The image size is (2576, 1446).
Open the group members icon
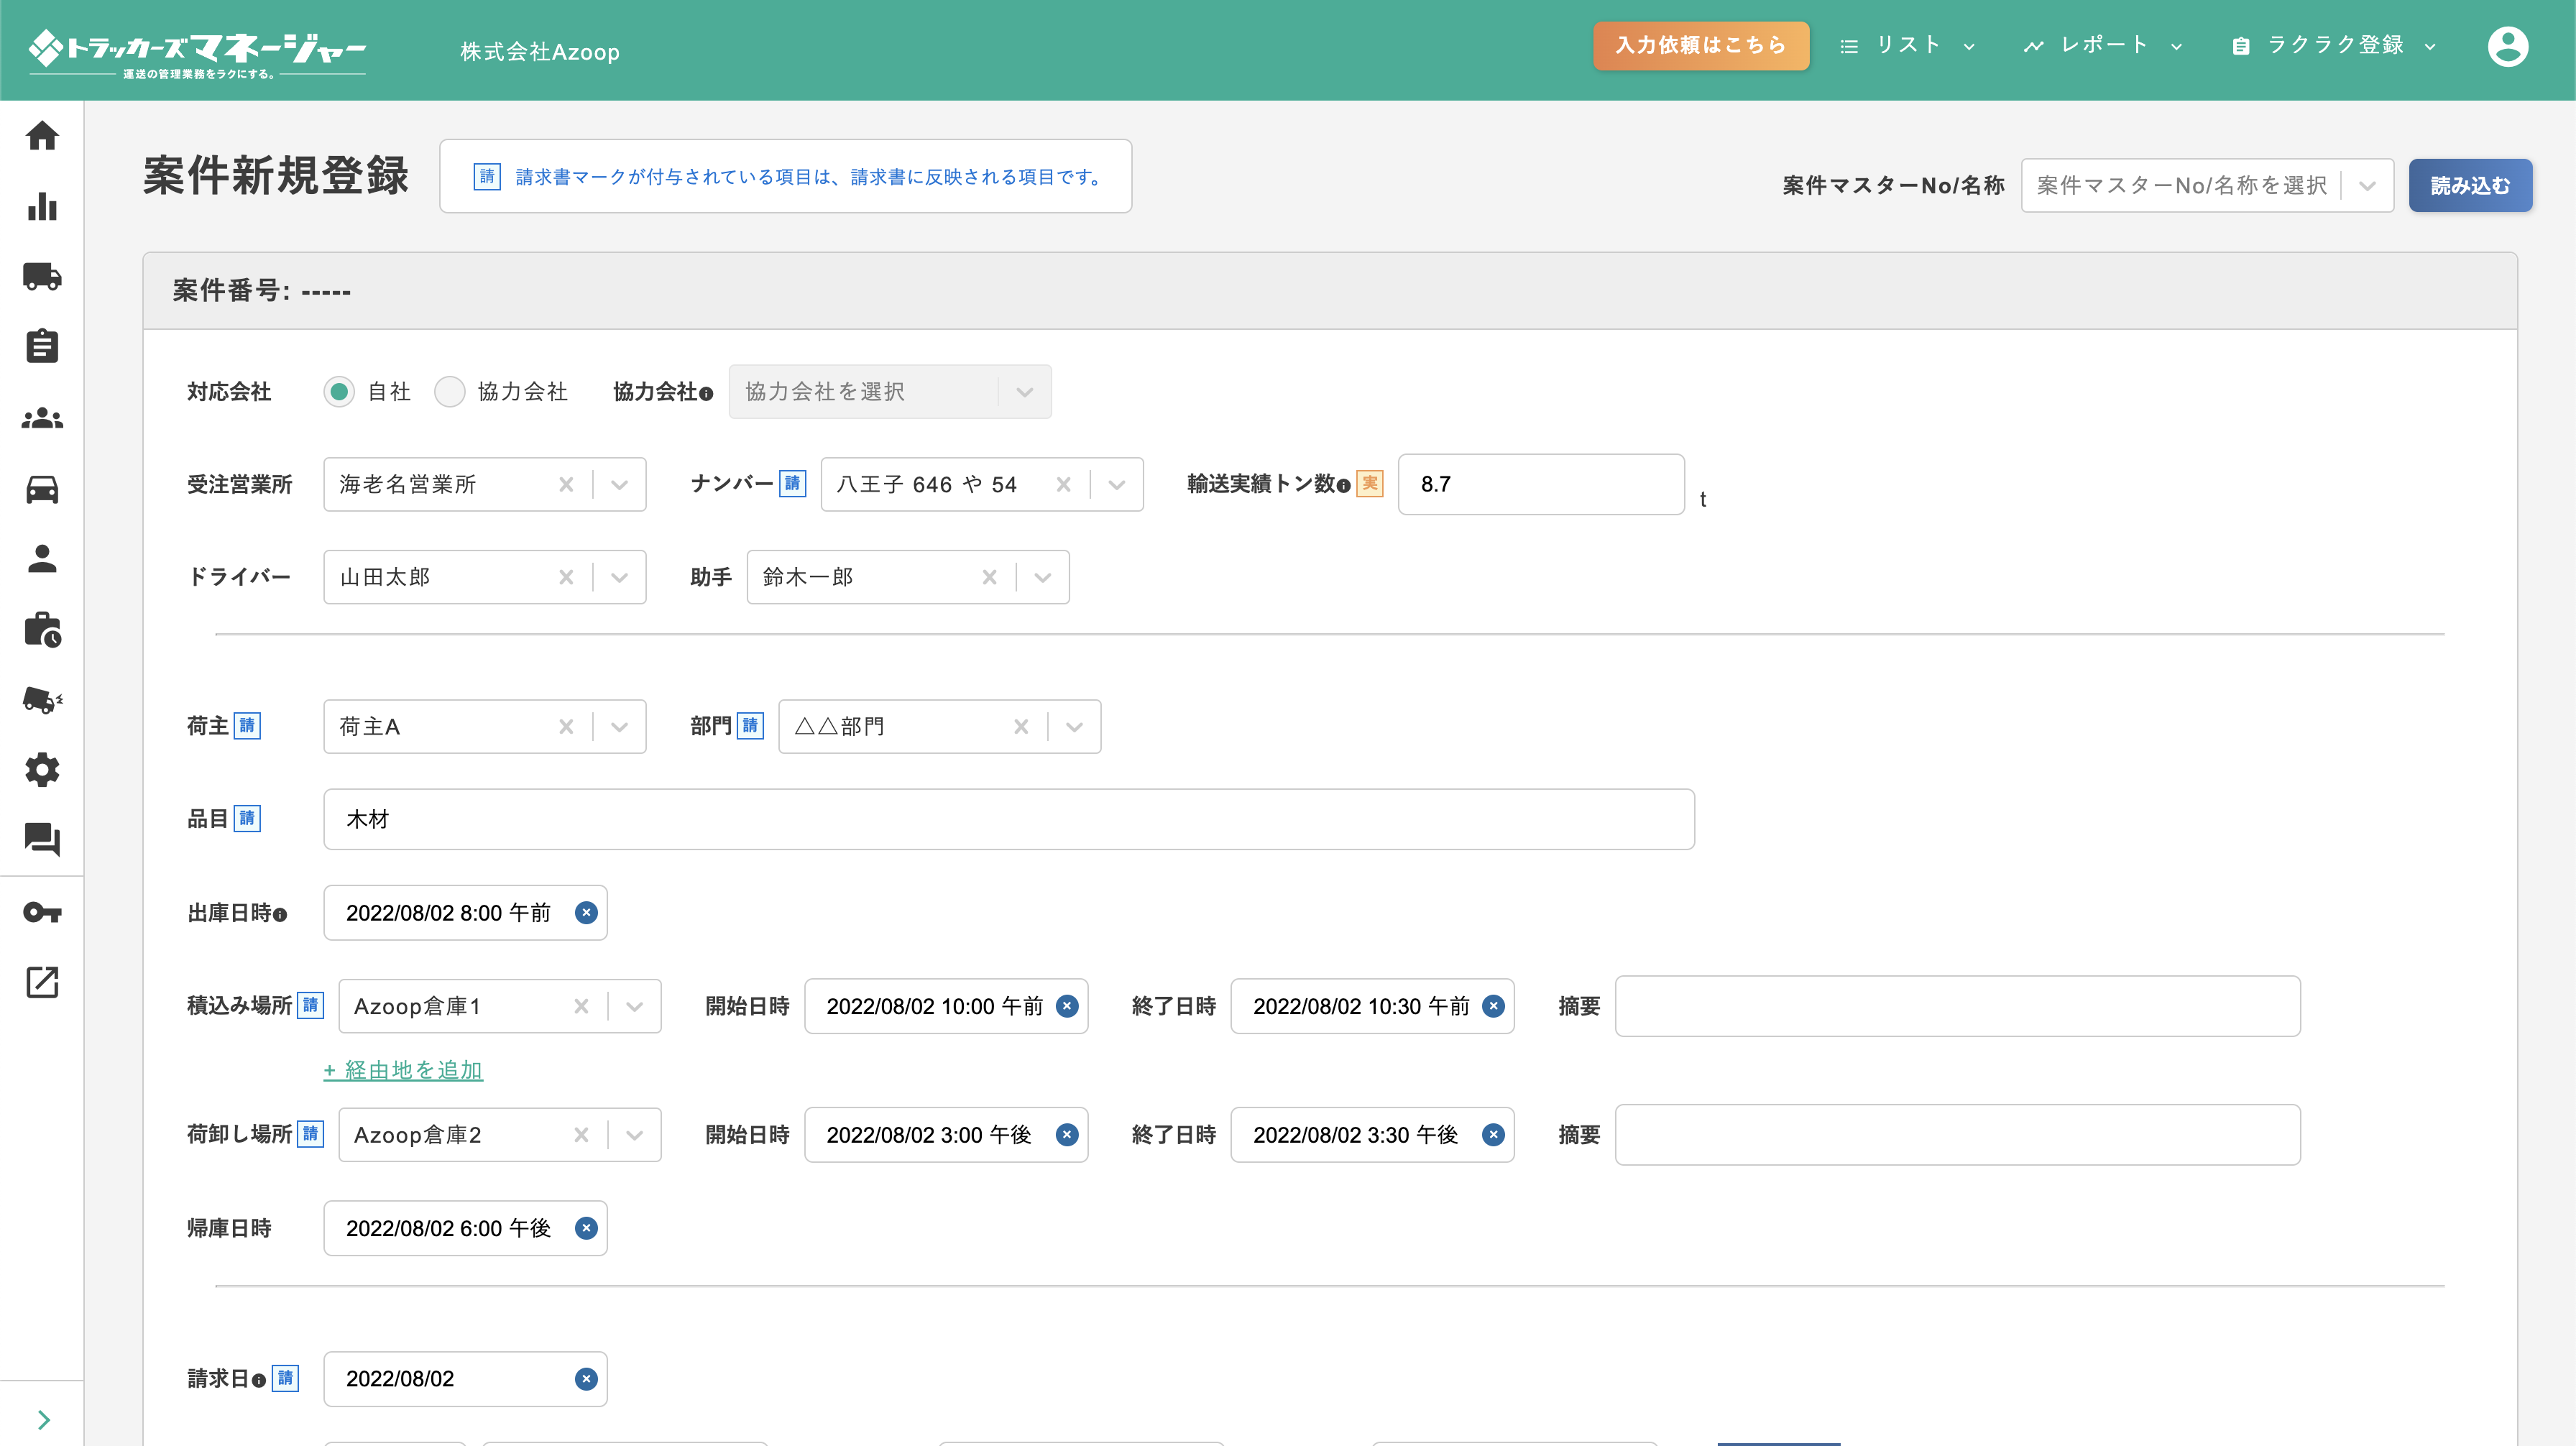(x=42, y=419)
